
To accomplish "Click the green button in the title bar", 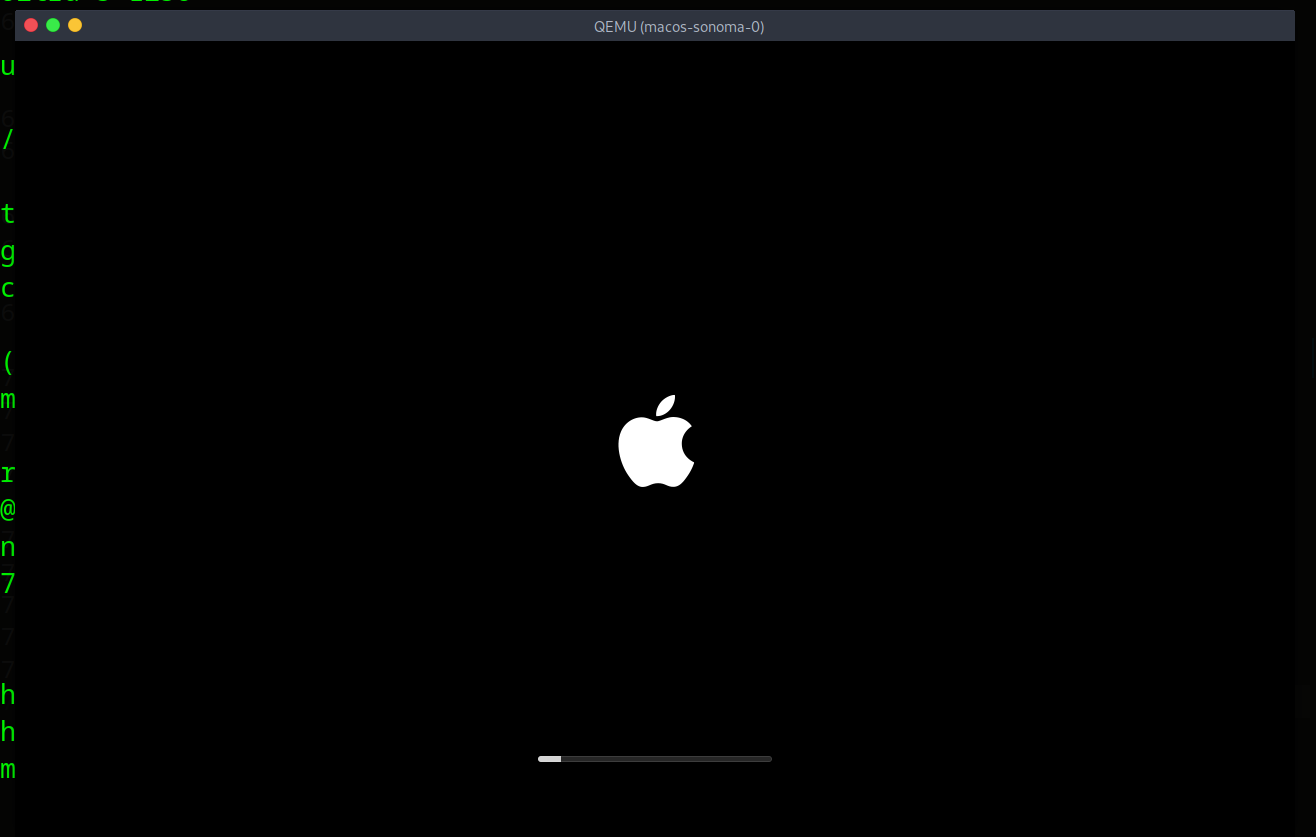I will tap(52, 25).
